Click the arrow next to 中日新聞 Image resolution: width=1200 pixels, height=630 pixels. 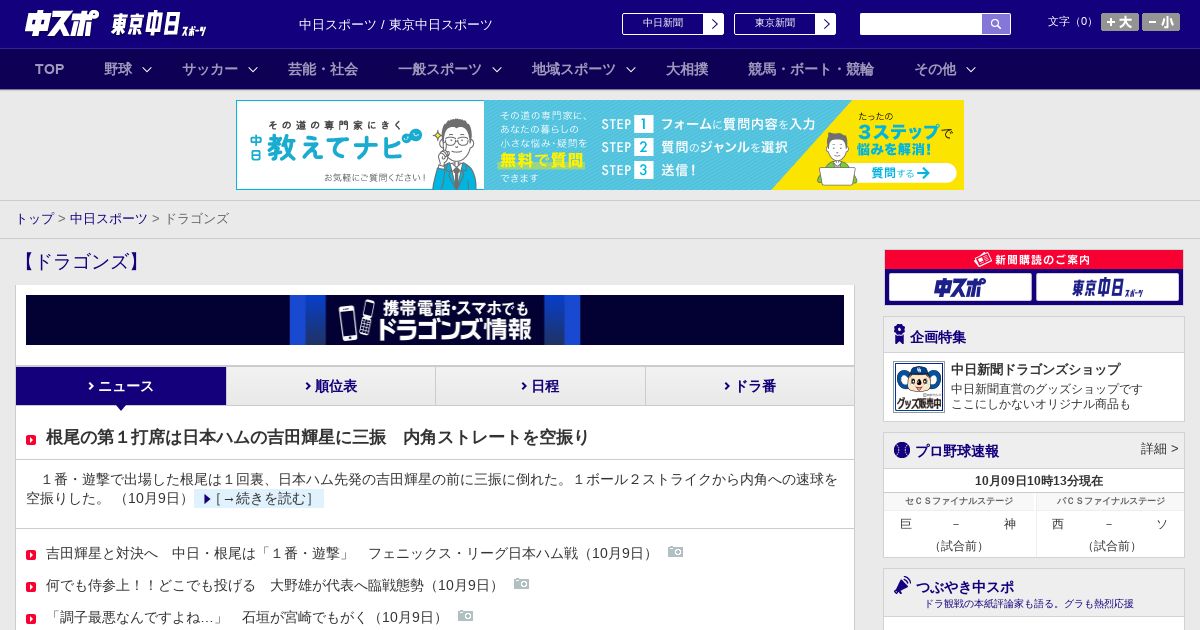[714, 24]
